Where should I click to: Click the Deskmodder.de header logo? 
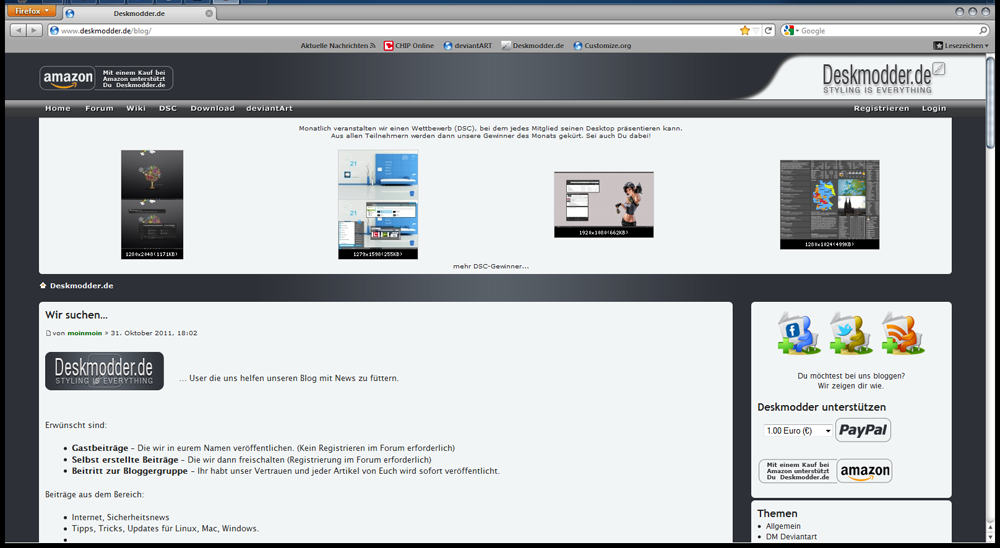(883, 78)
